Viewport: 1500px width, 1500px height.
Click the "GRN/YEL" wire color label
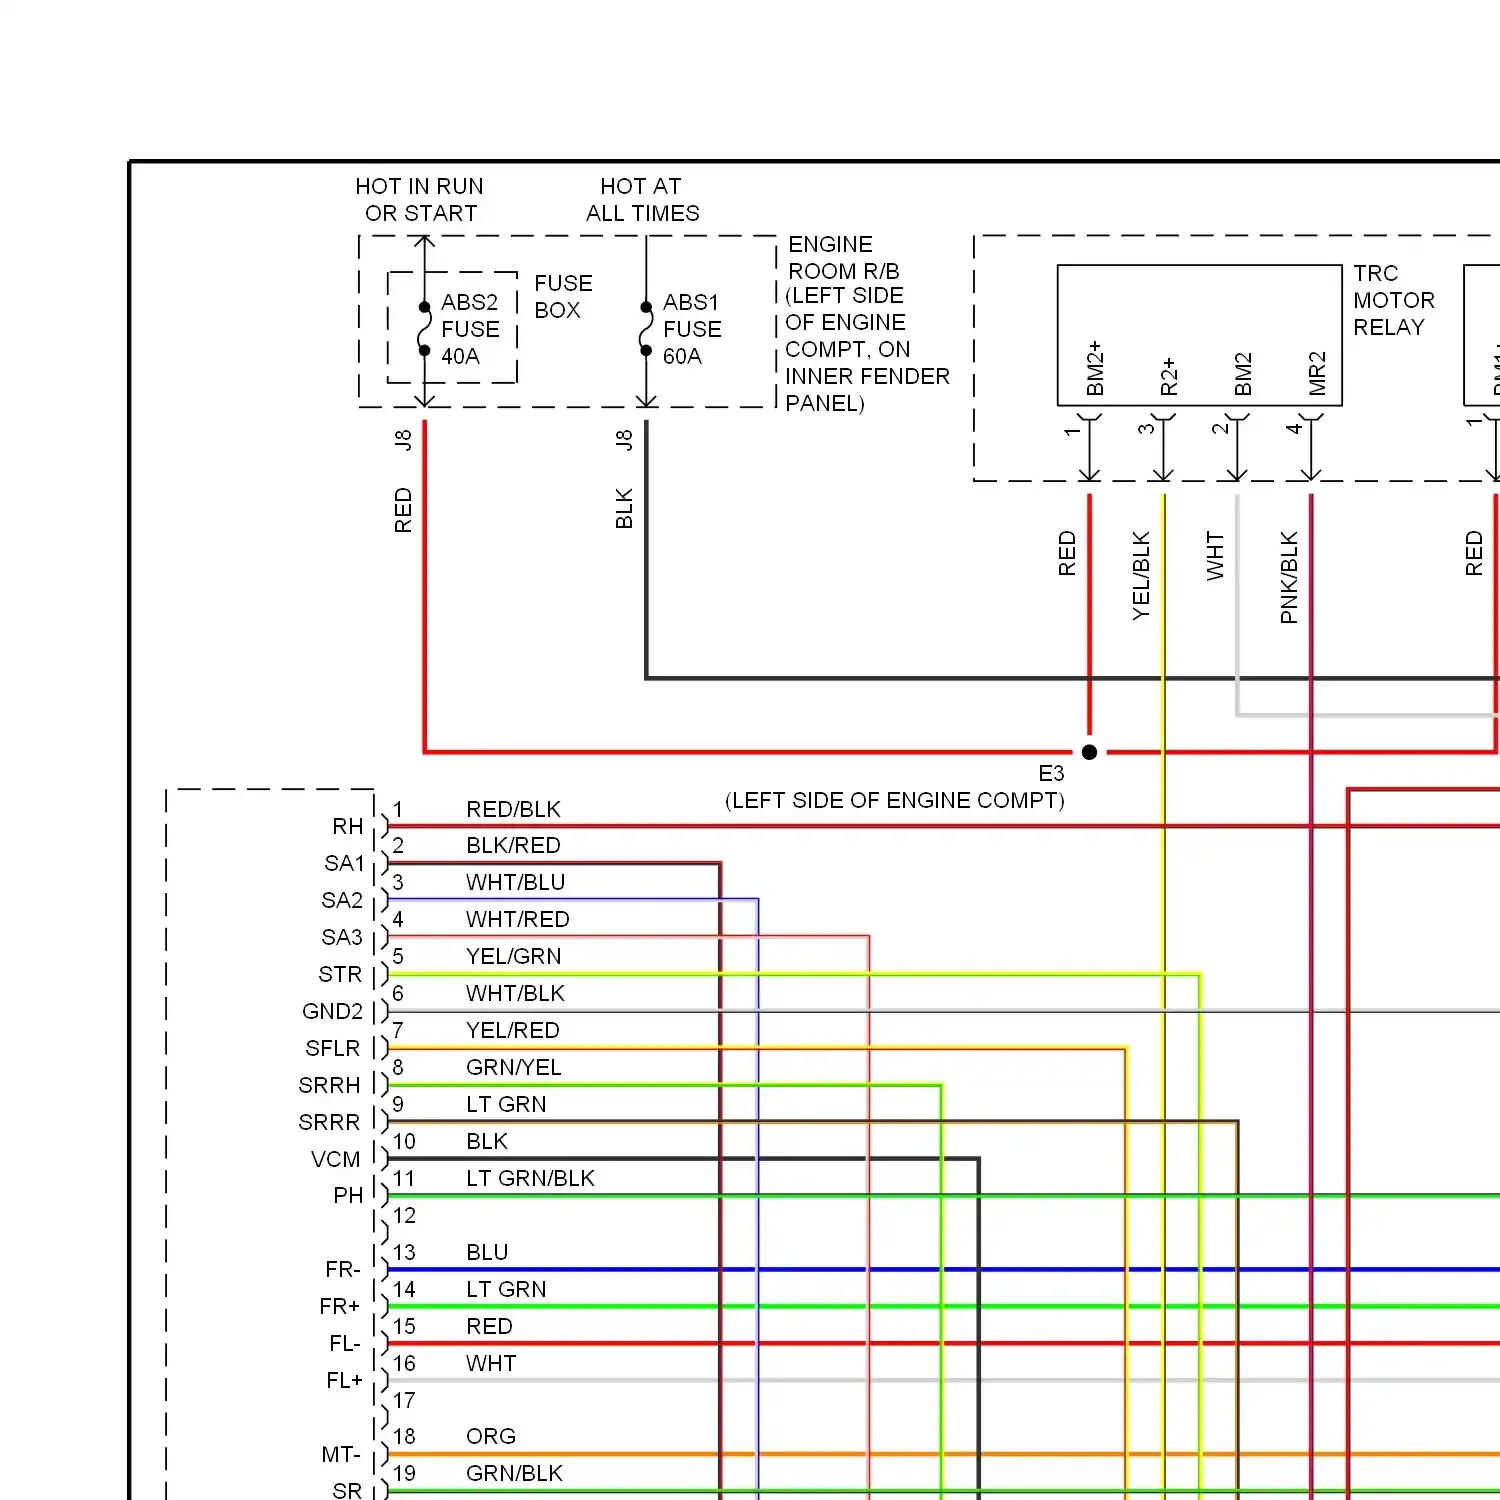pyautogui.click(x=513, y=1067)
